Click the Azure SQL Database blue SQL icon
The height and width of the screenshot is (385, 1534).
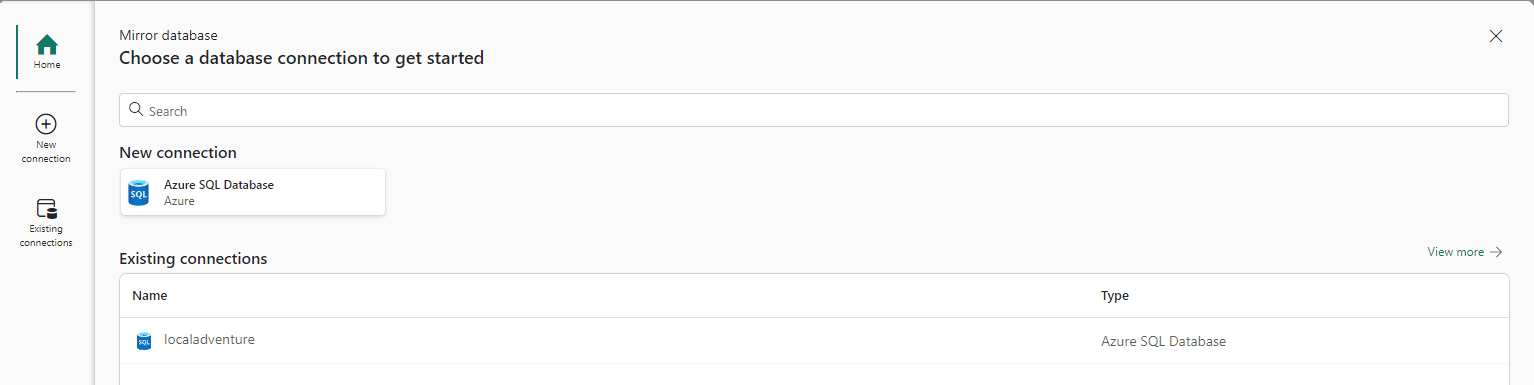pos(139,192)
